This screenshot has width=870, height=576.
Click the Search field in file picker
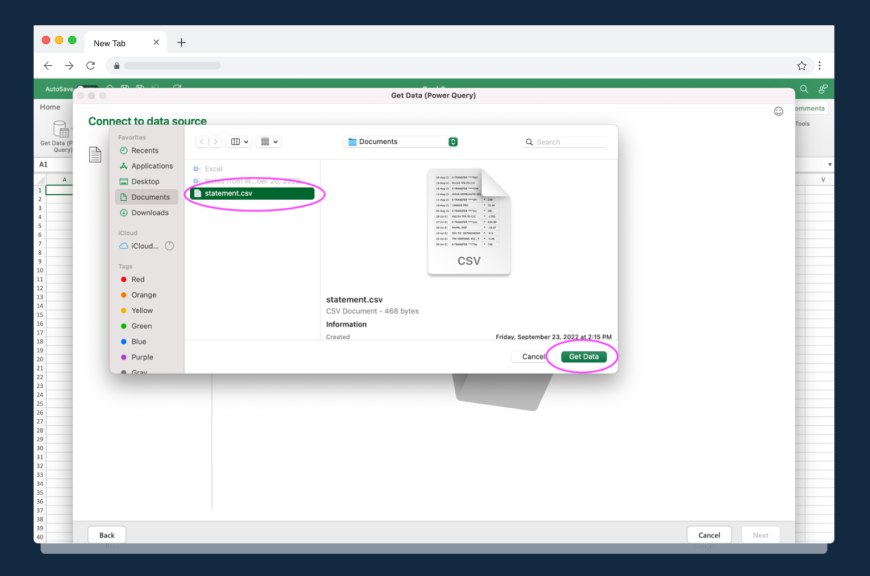click(x=566, y=142)
